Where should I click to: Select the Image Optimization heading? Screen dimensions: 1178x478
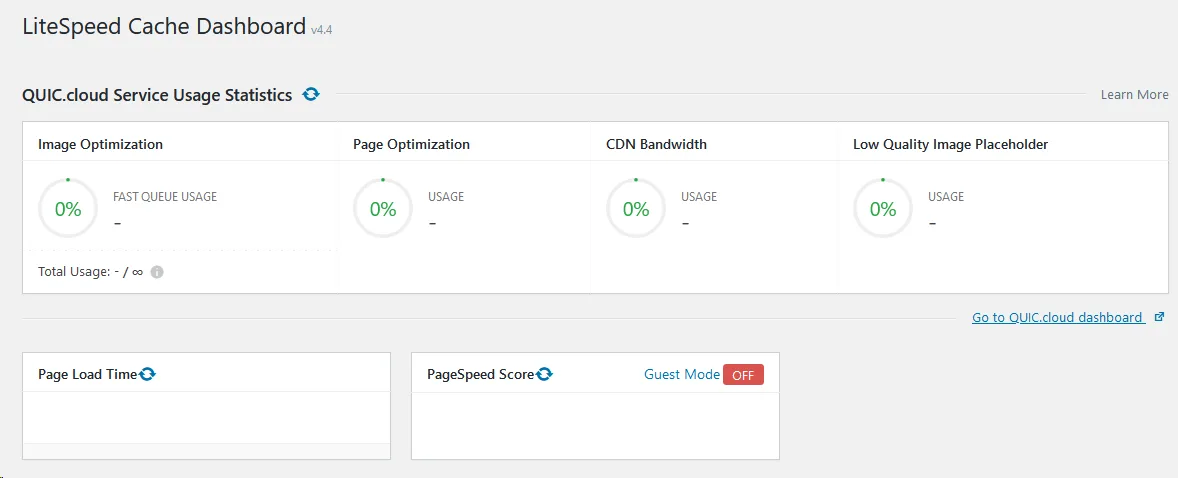pyautogui.click(x=100, y=144)
